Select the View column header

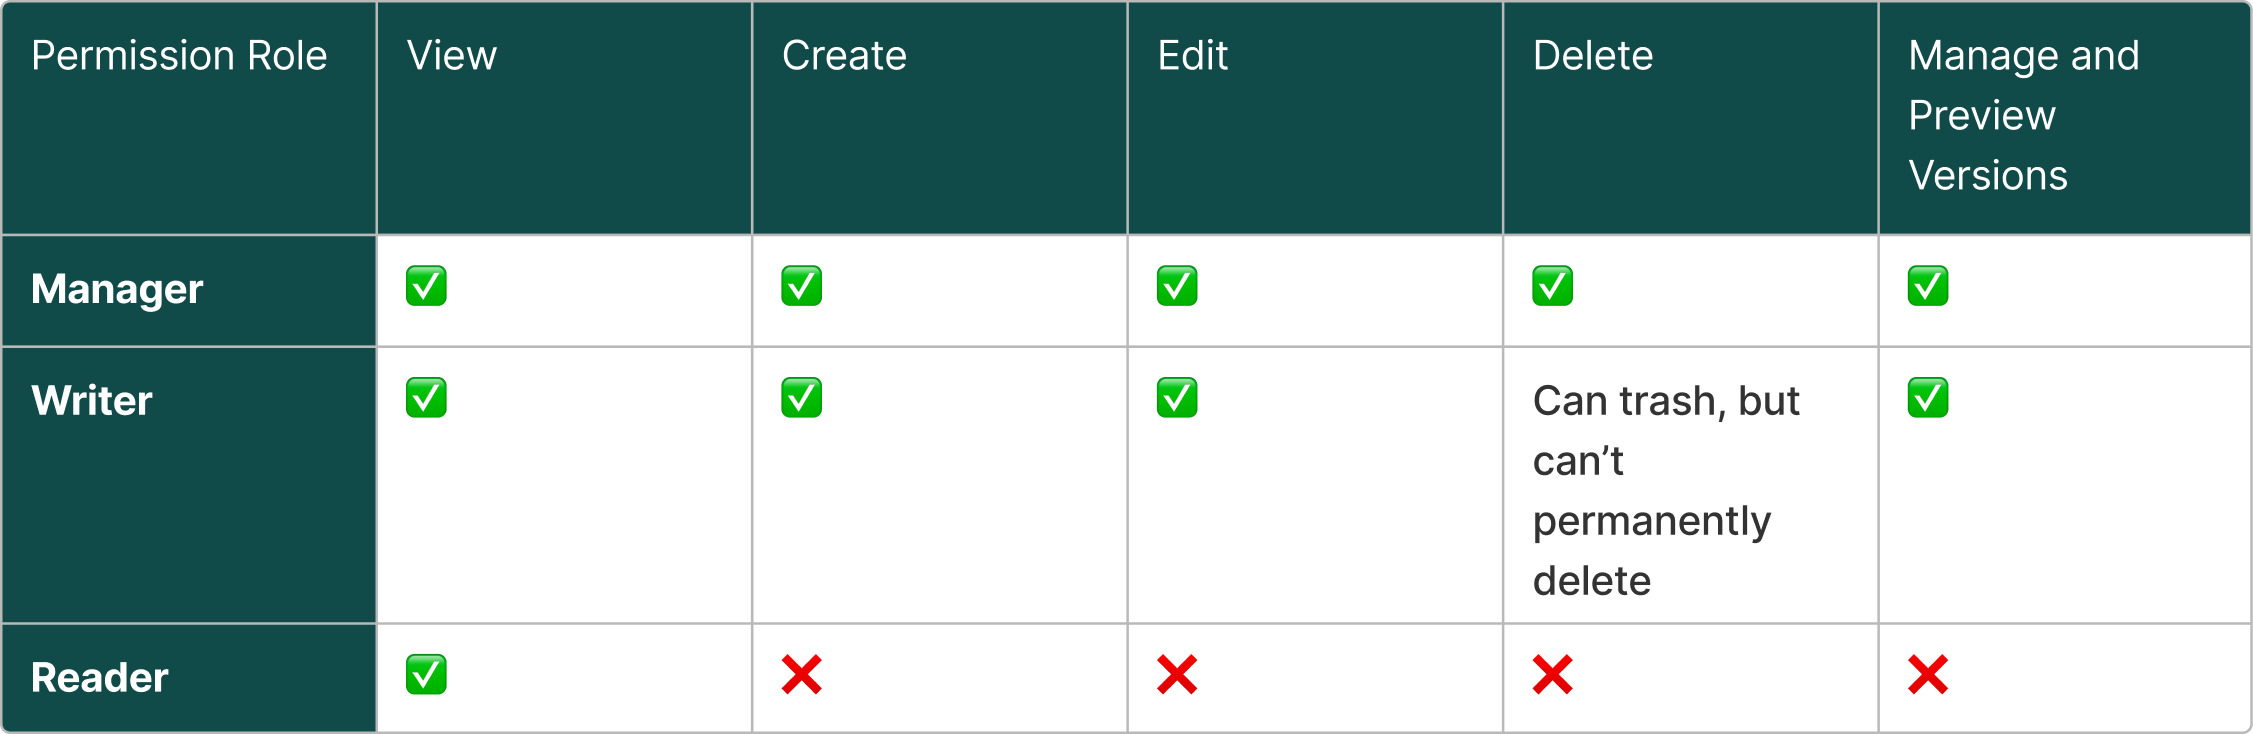564,118
